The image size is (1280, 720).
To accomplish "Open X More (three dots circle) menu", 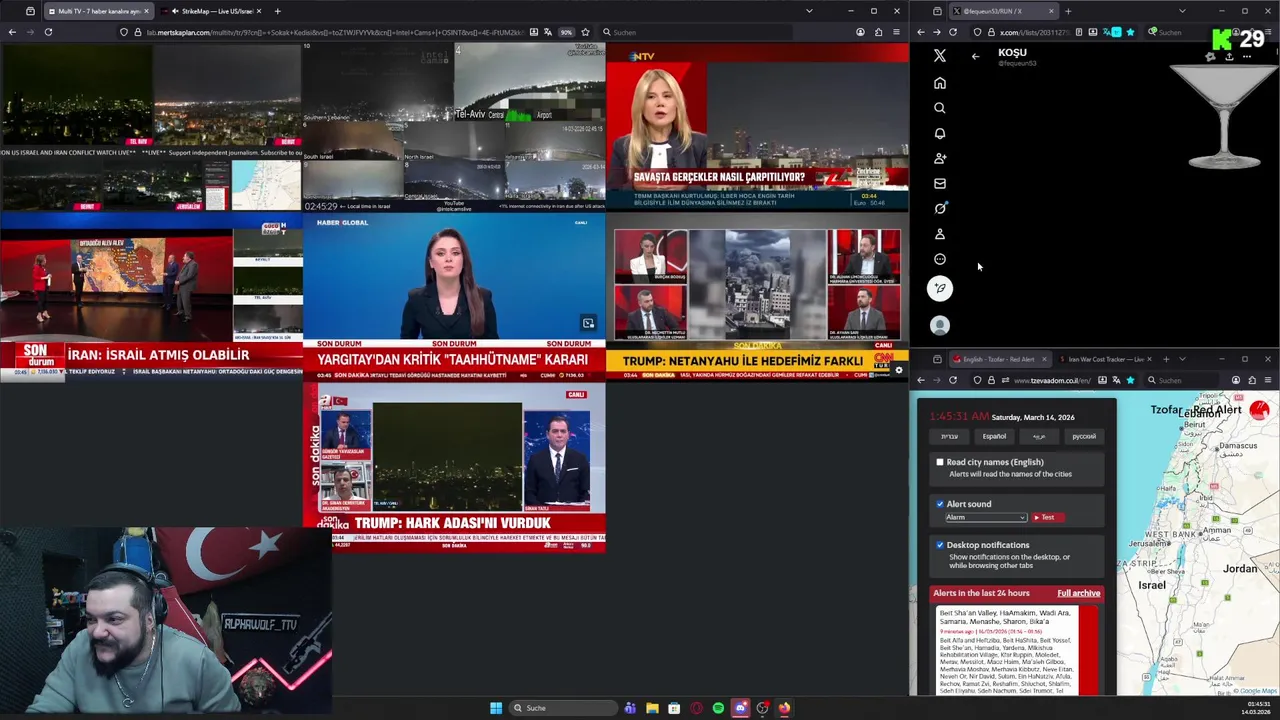I will pyautogui.click(x=939, y=259).
